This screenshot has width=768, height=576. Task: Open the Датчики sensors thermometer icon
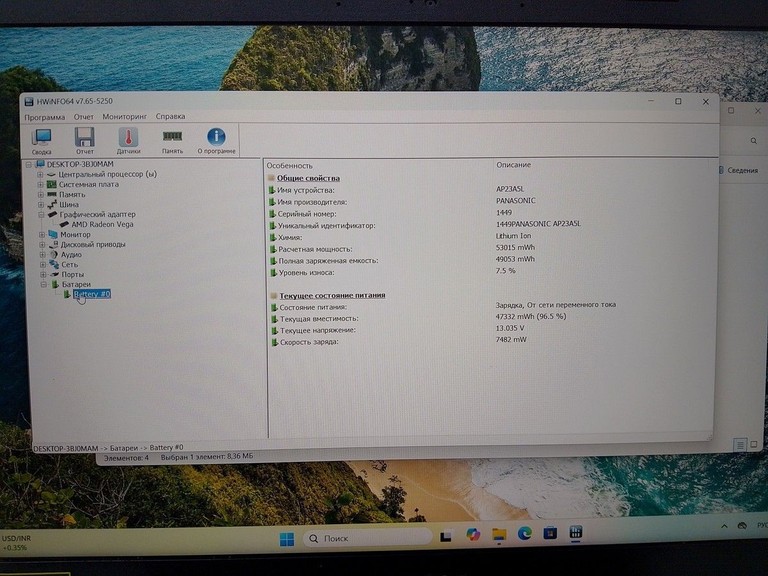pyautogui.click(x=128, y=141)
